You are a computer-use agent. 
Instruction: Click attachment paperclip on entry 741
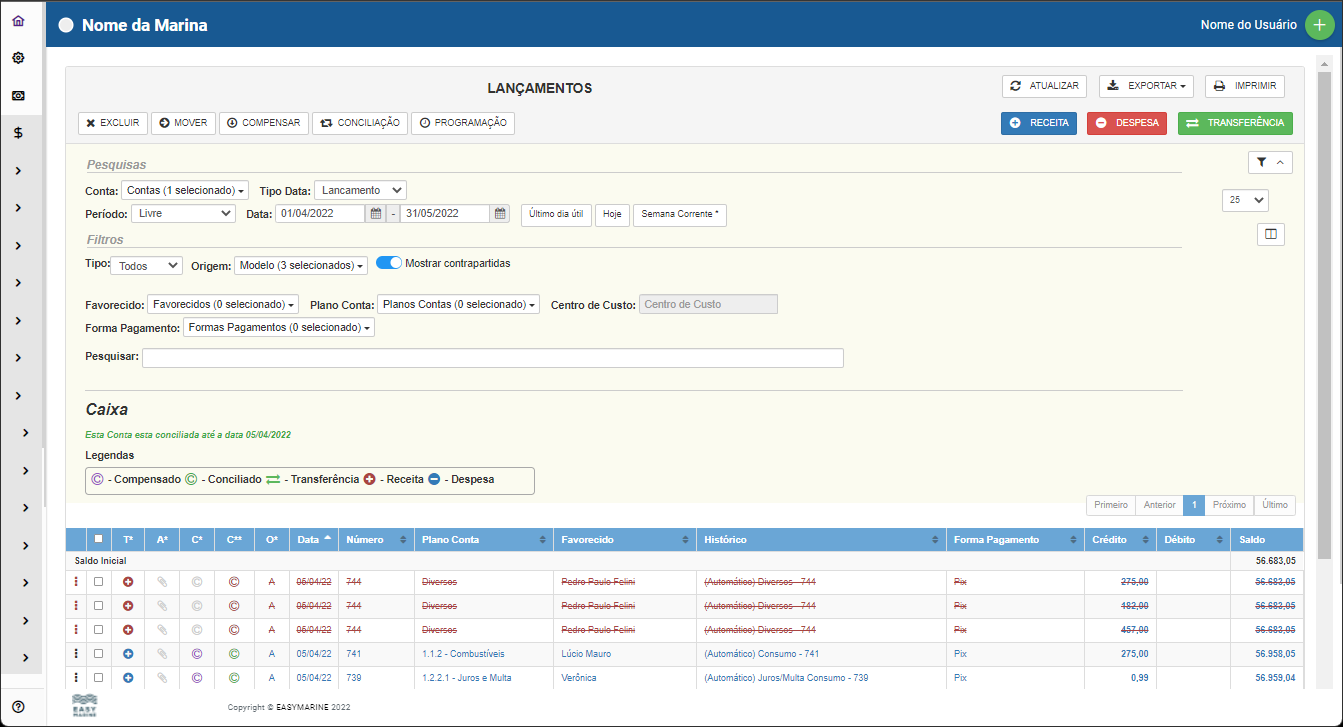[161, 654]
